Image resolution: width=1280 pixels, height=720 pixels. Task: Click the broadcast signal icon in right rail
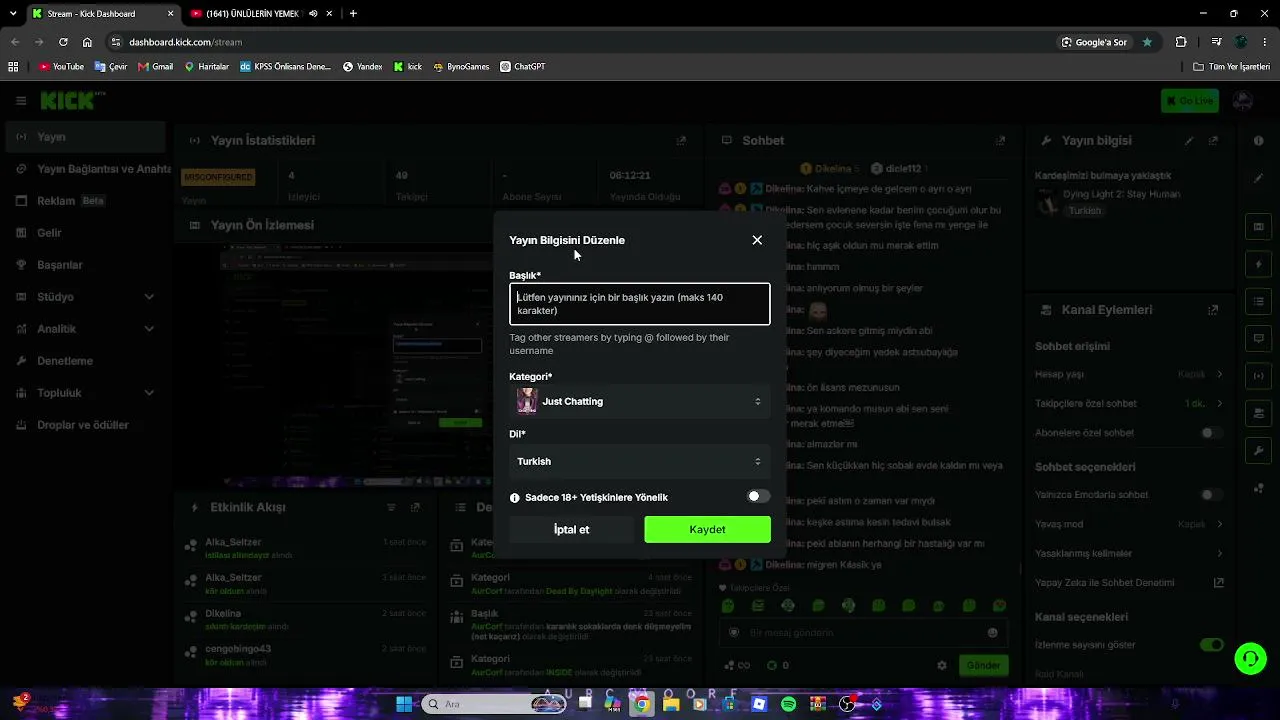(x=1258, y=376)
